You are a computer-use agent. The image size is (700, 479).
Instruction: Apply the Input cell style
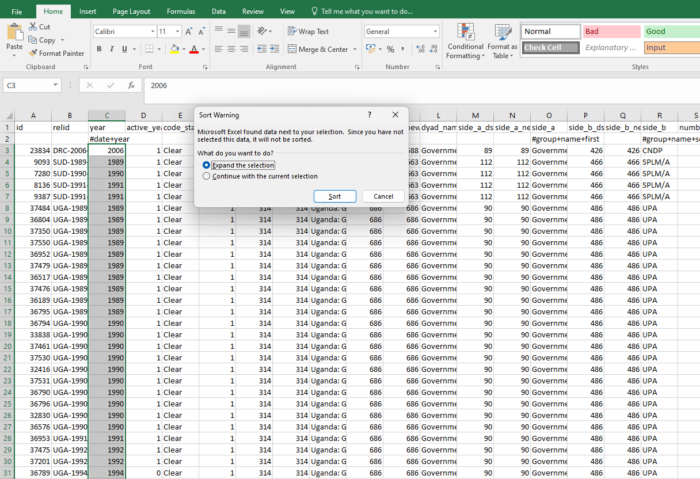pos(671,48)
